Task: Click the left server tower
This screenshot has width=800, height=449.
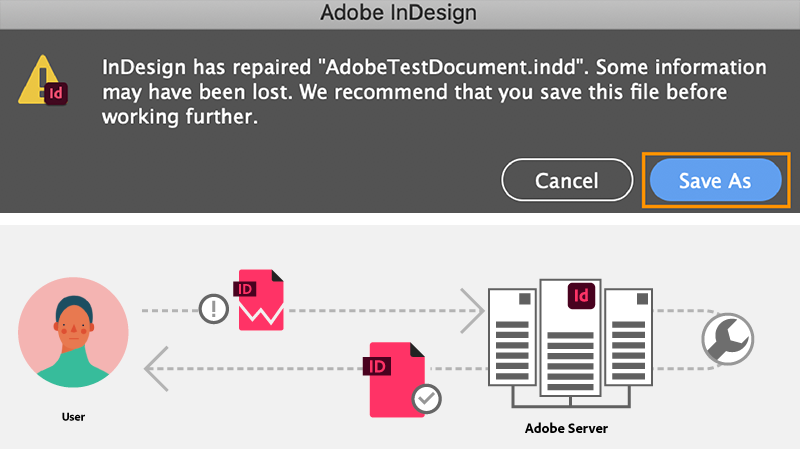Action: (512, 337)
